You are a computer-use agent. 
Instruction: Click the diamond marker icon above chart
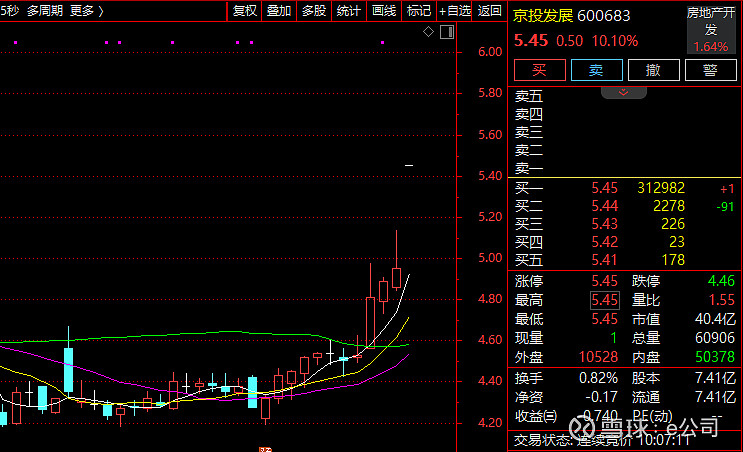coord(429,32)
